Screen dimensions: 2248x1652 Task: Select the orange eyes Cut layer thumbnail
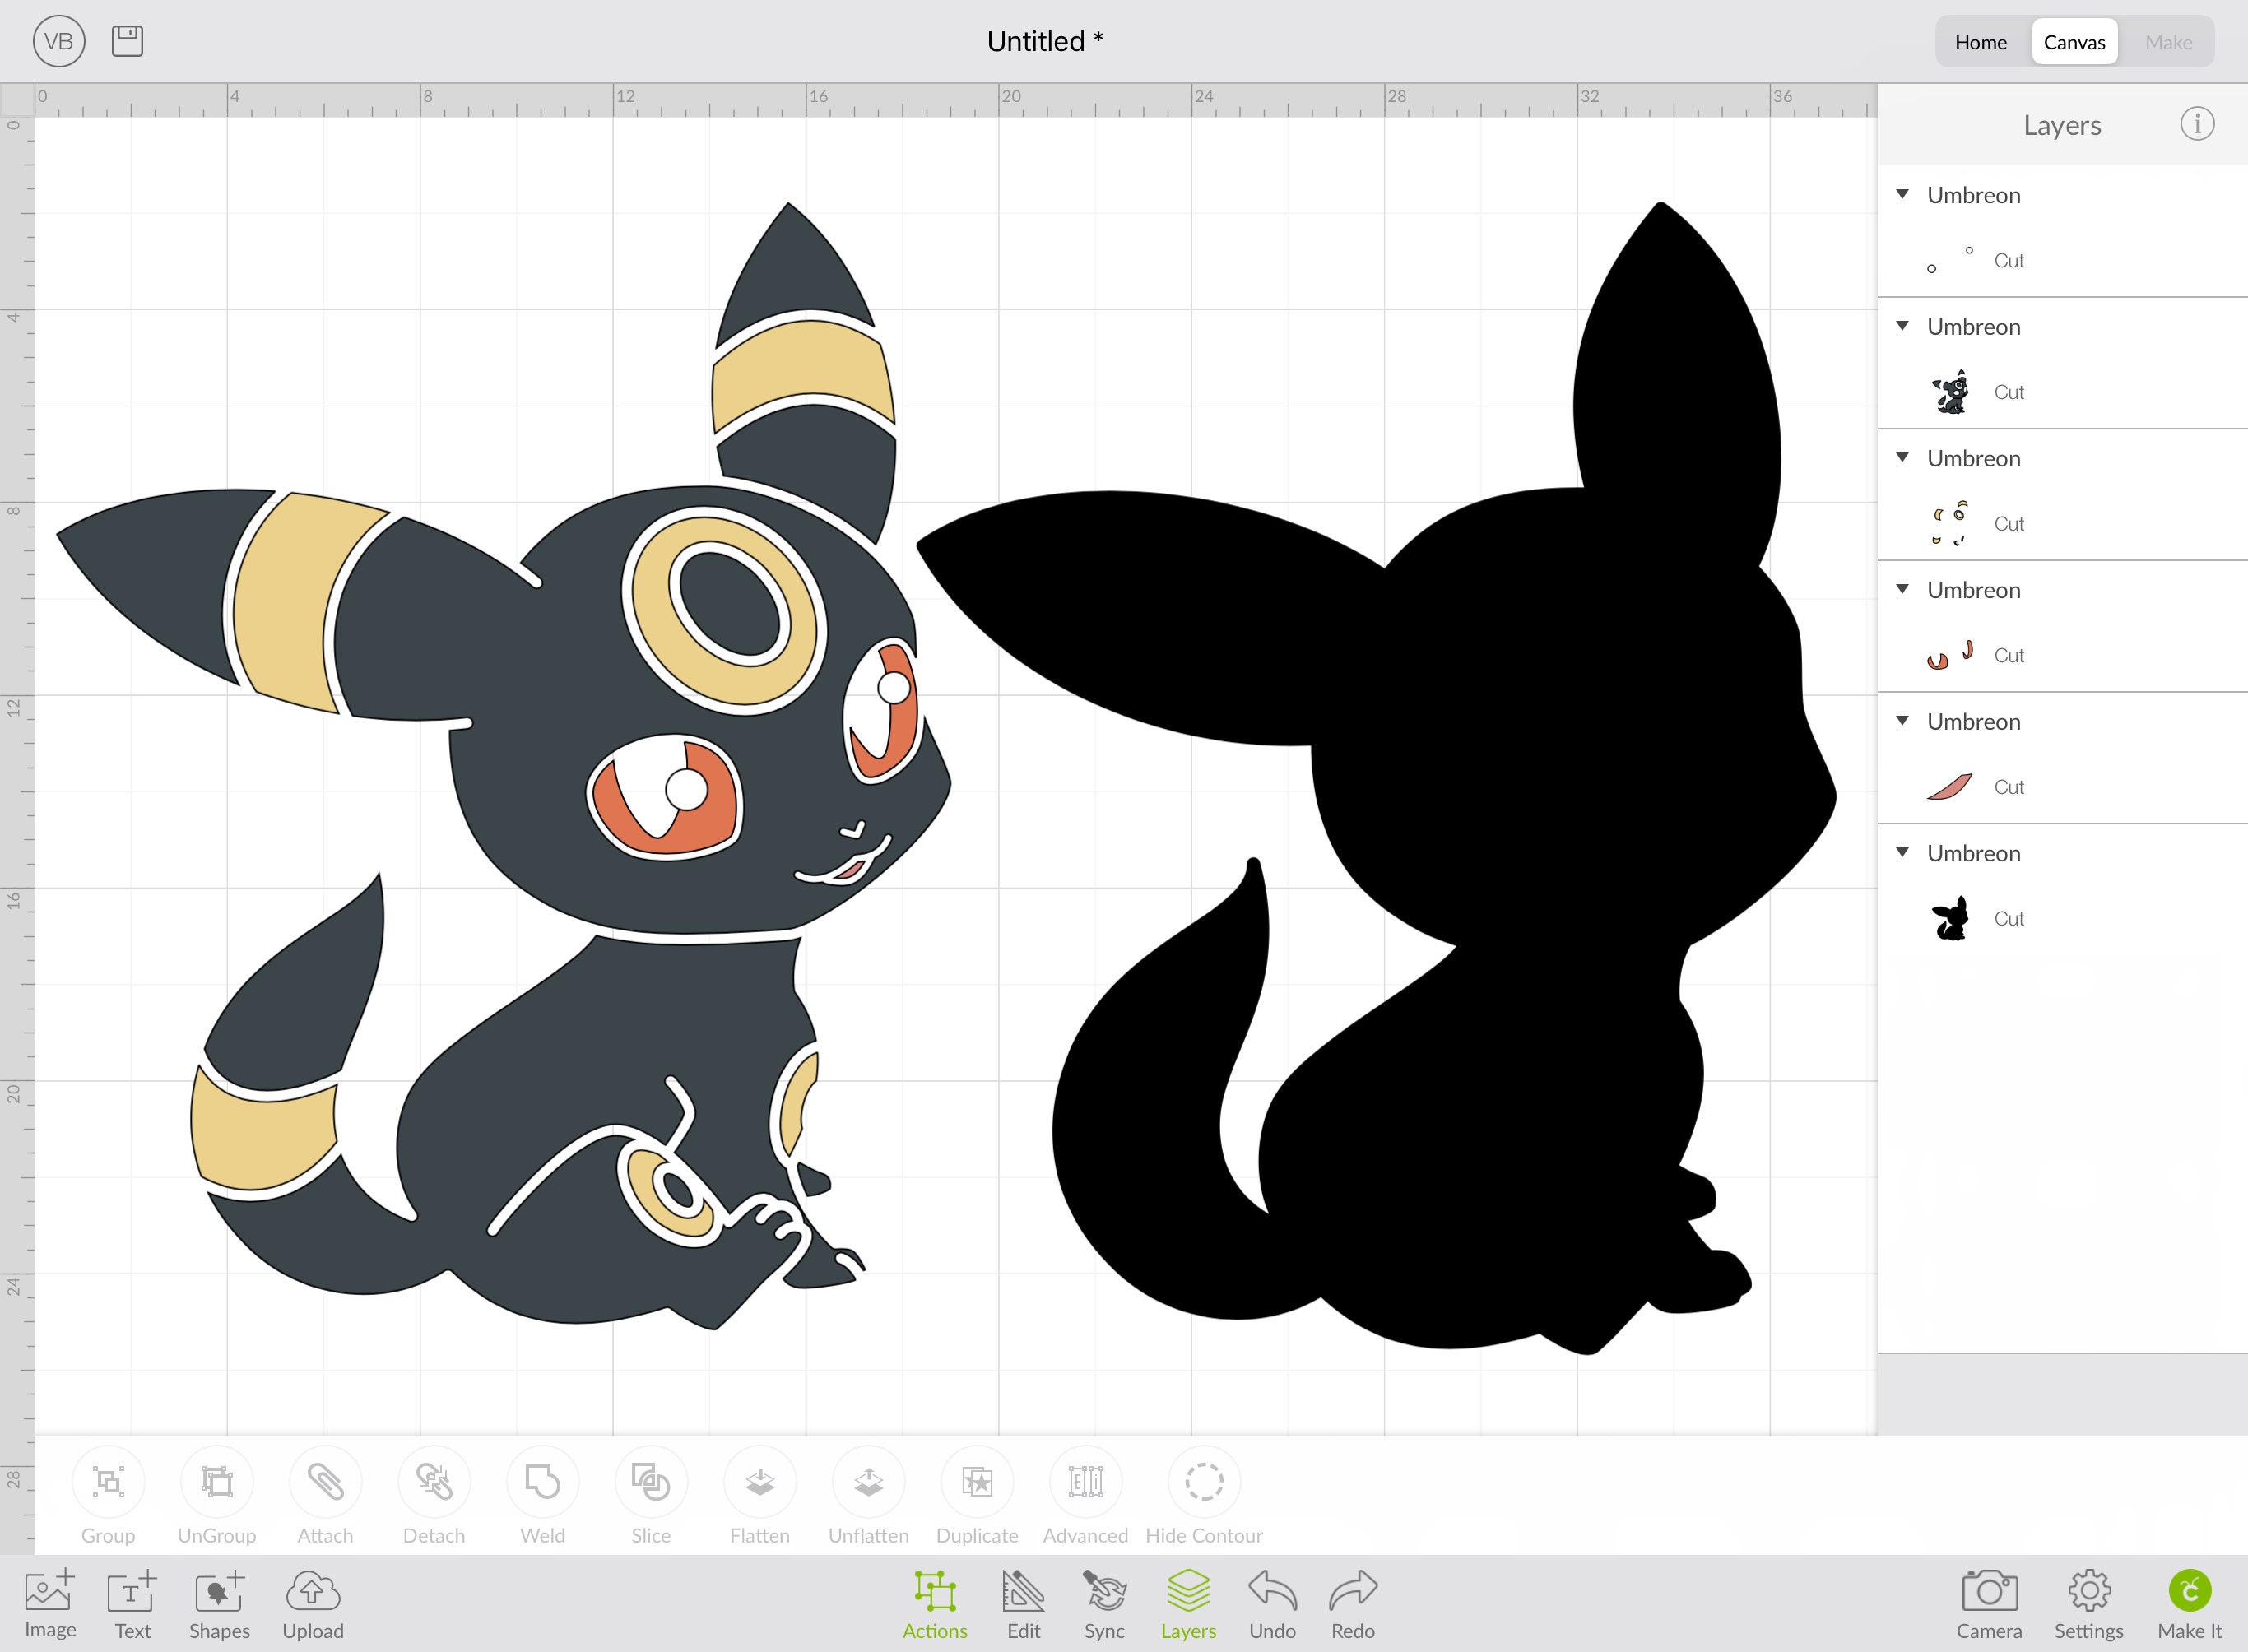point(1950,655)
